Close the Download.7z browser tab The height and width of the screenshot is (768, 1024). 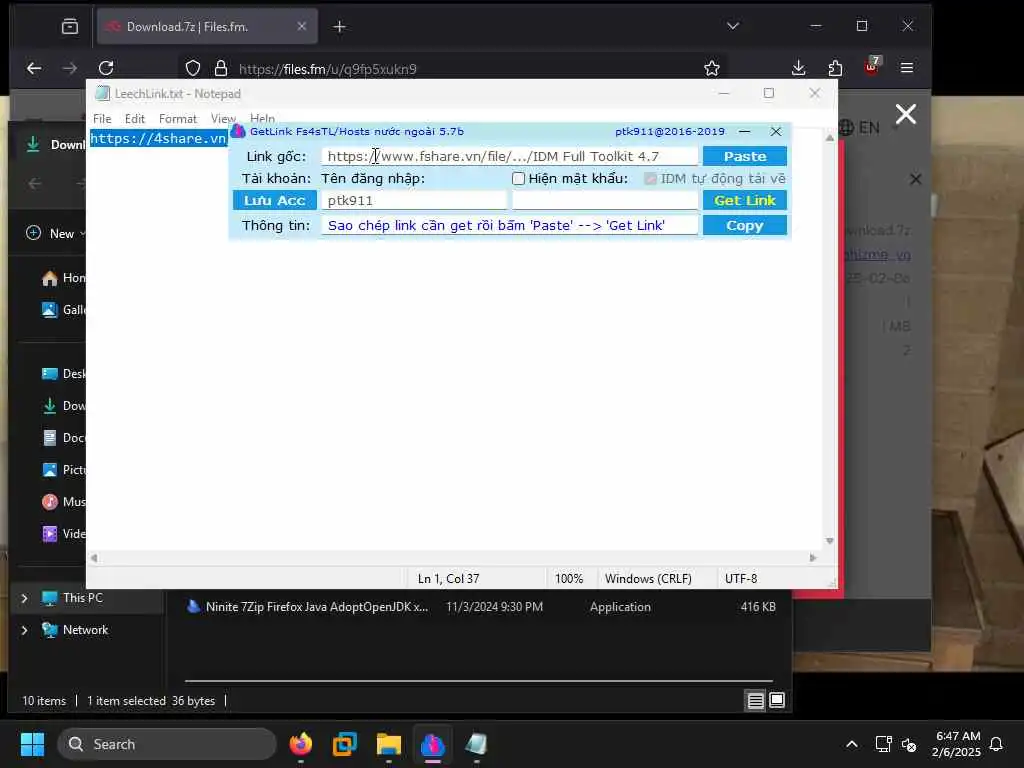[x=301, y=26]
